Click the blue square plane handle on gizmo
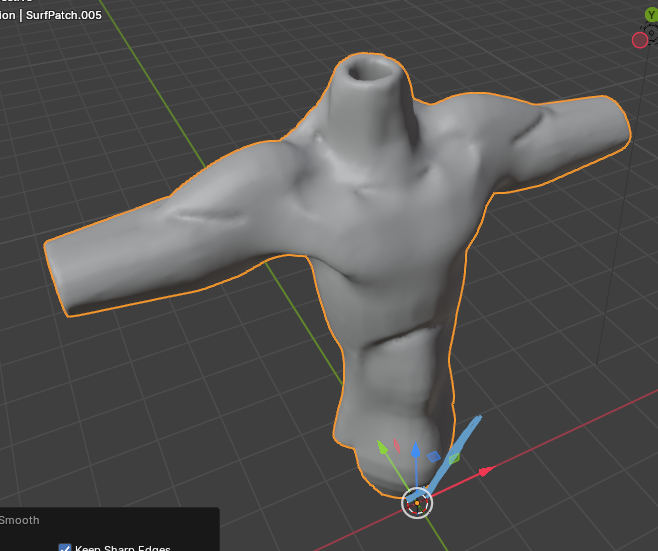This screenshot has height=551, width=658. pos(434,456)
